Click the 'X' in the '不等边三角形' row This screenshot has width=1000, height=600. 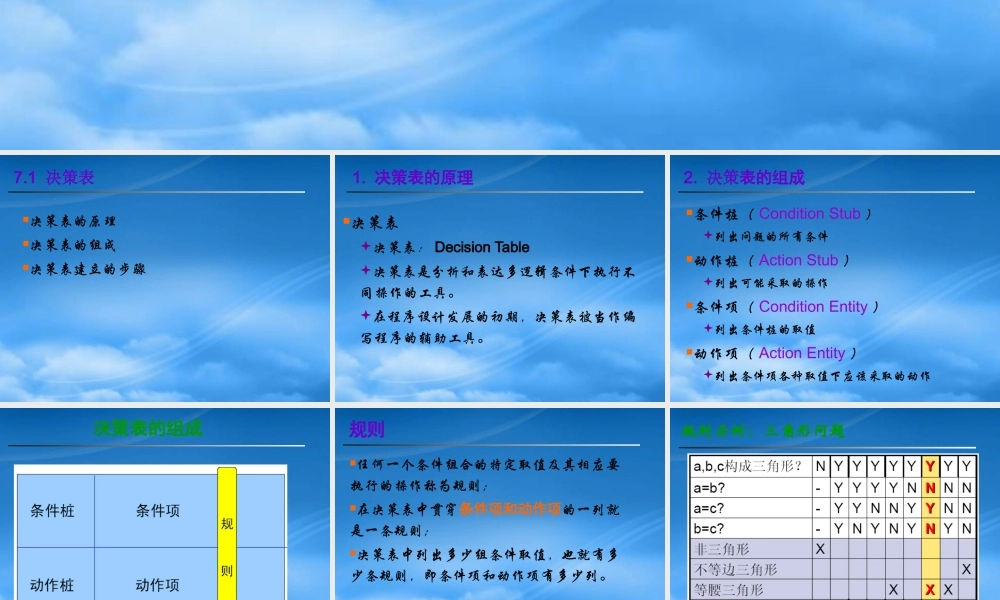(967, 569)
